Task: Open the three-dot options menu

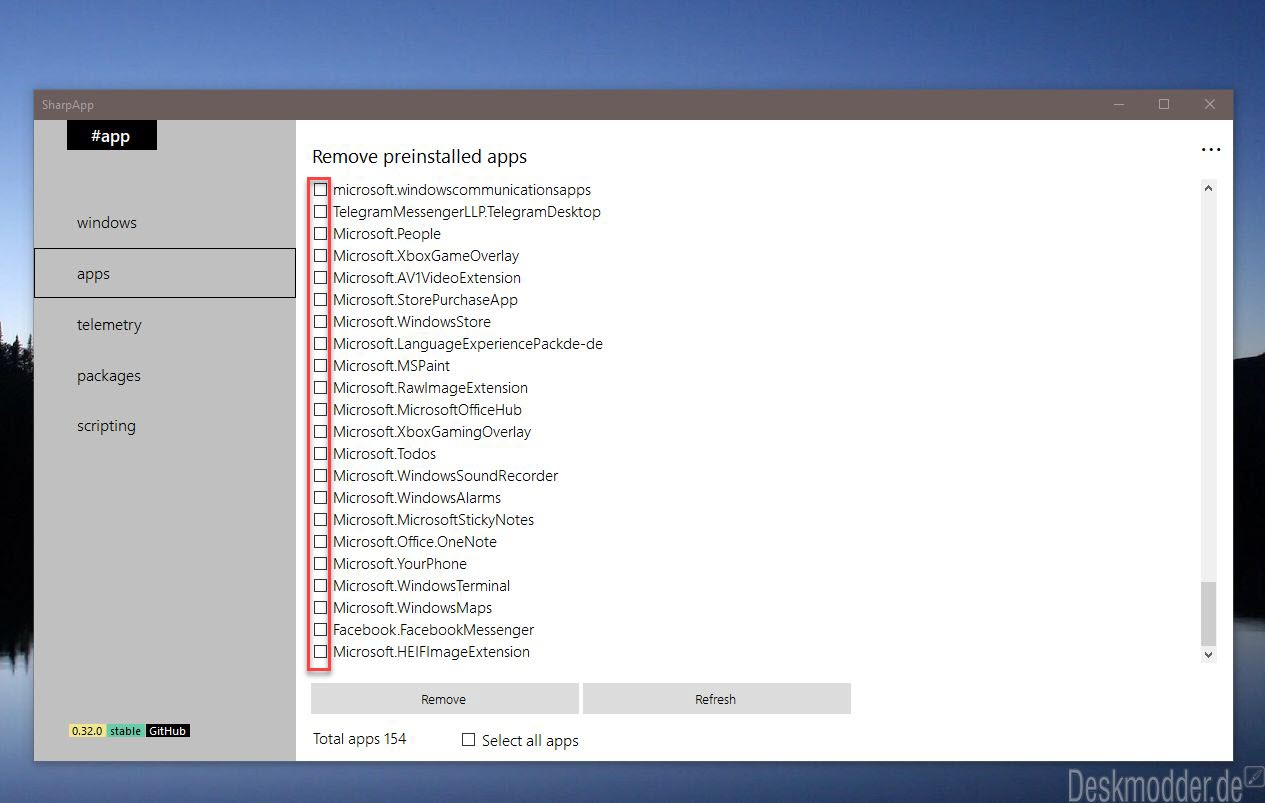Action: coord(1211,150)
